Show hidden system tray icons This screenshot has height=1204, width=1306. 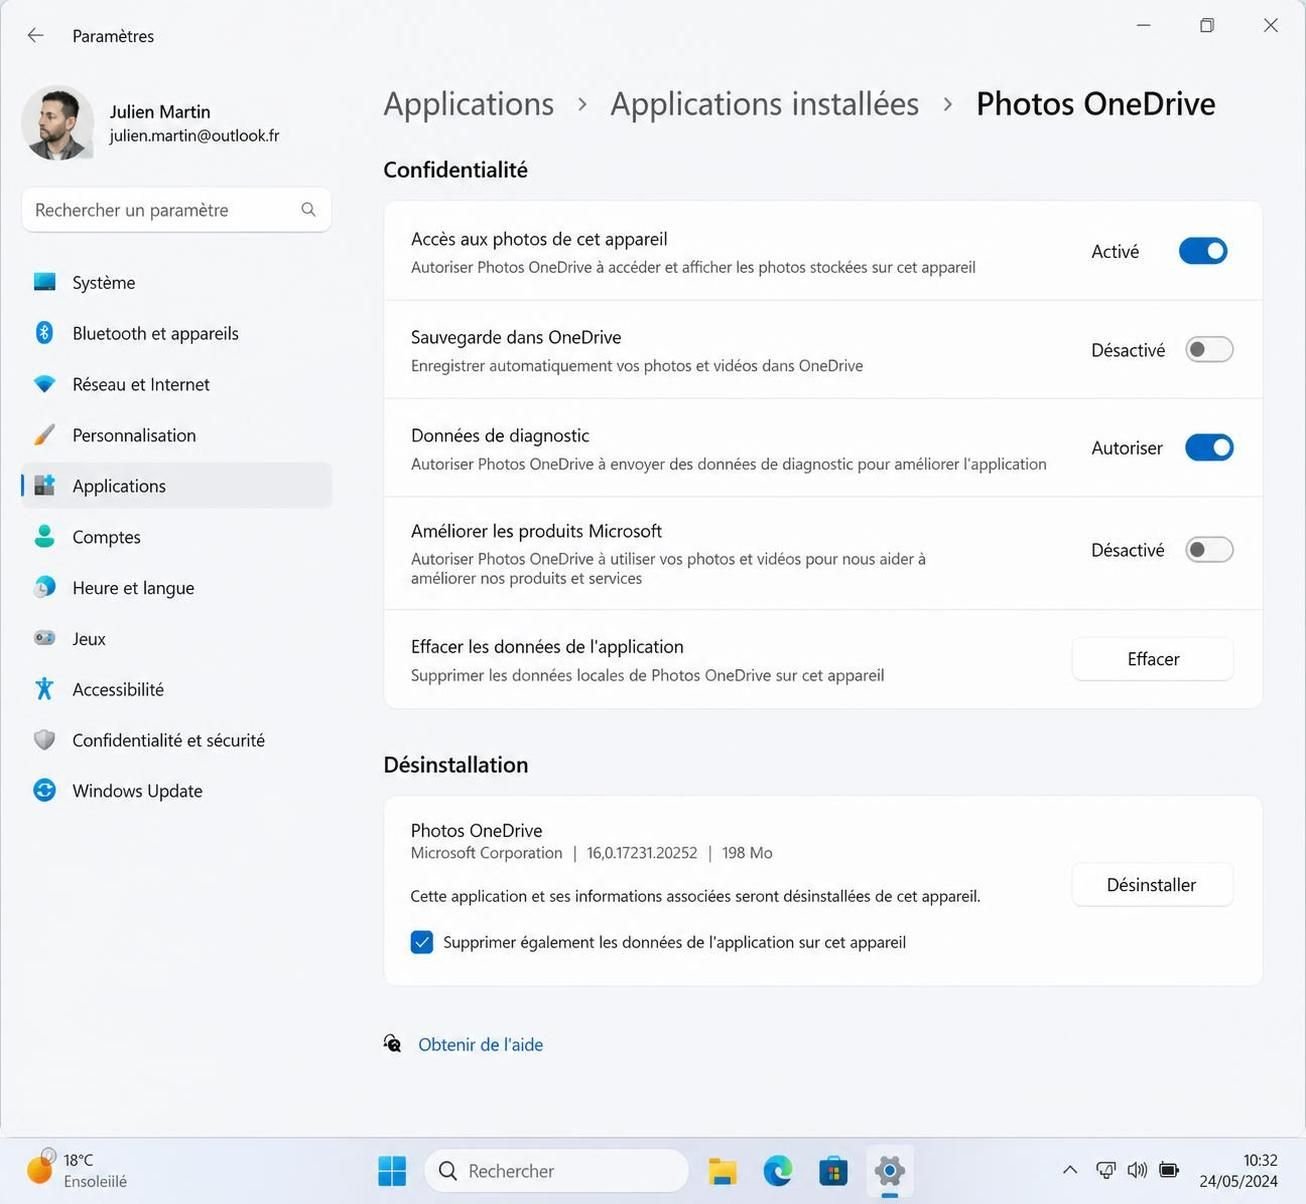tap(1070, 1170)
